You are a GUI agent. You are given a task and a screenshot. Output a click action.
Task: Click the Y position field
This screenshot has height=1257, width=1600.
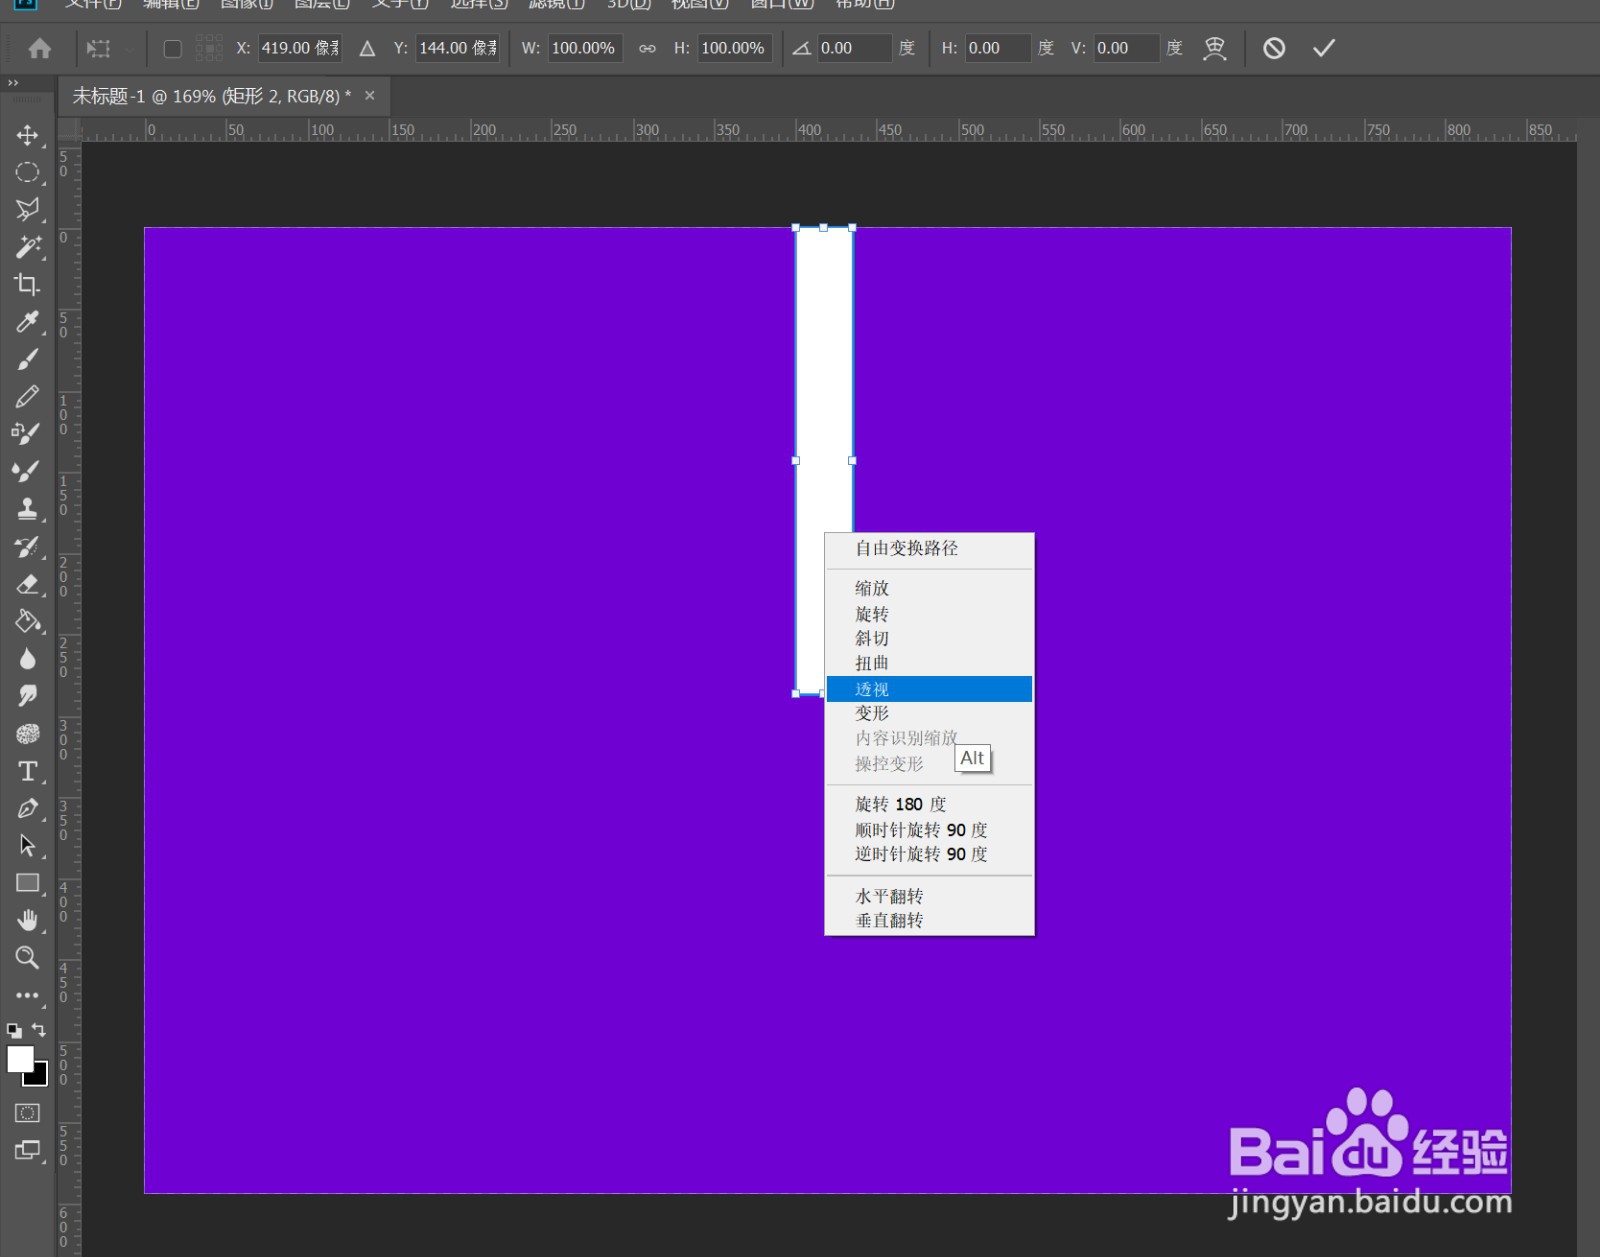[458, 48]
